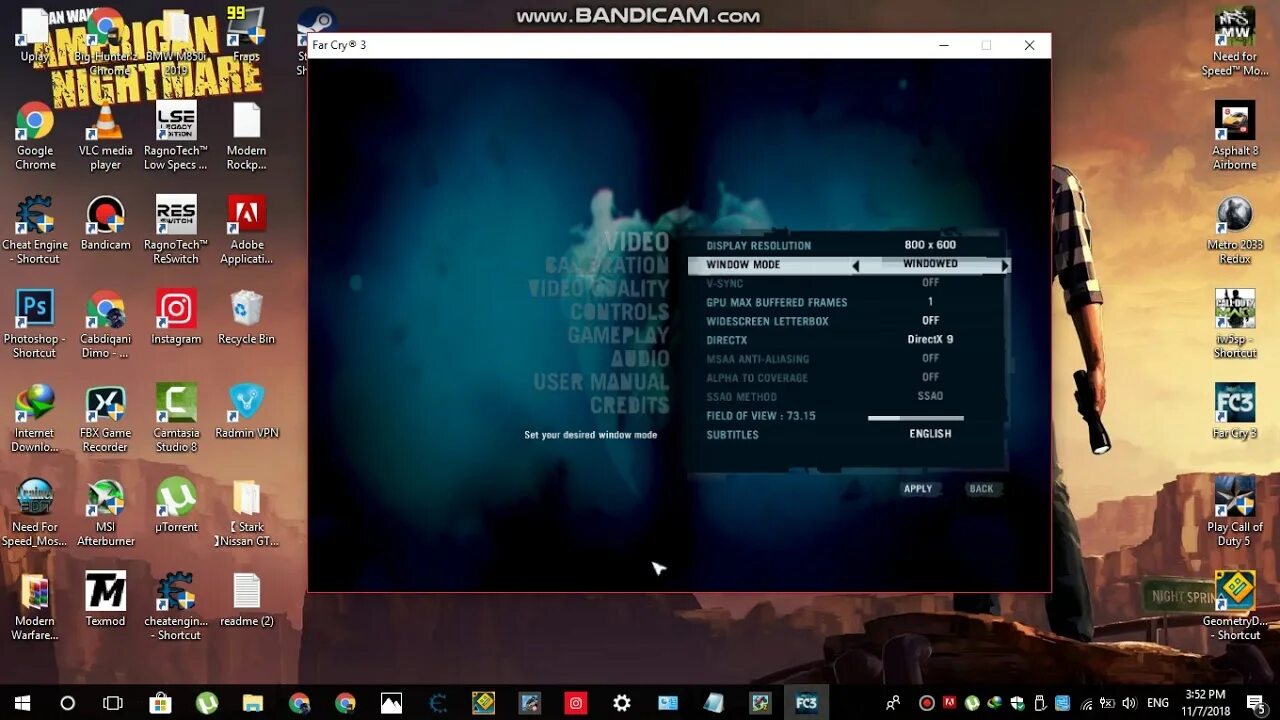Open Recycle Bin on desktop
This screenshot has height=720, width=1280.
pos(246,316)
